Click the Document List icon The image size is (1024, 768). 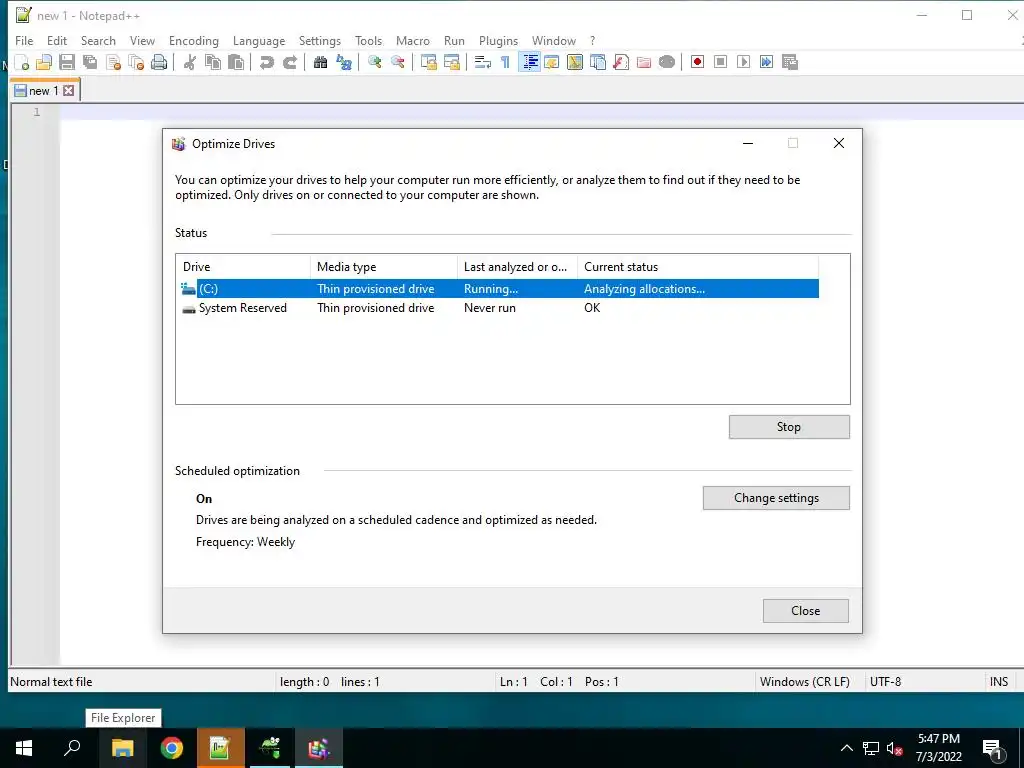[598, 63]
